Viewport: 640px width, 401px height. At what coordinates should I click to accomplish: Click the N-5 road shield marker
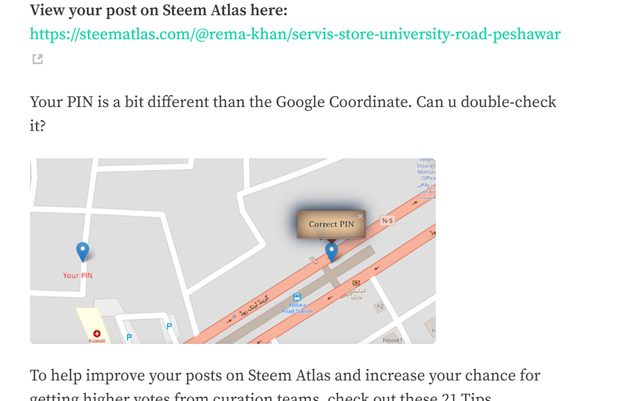(x=387, y=220)
